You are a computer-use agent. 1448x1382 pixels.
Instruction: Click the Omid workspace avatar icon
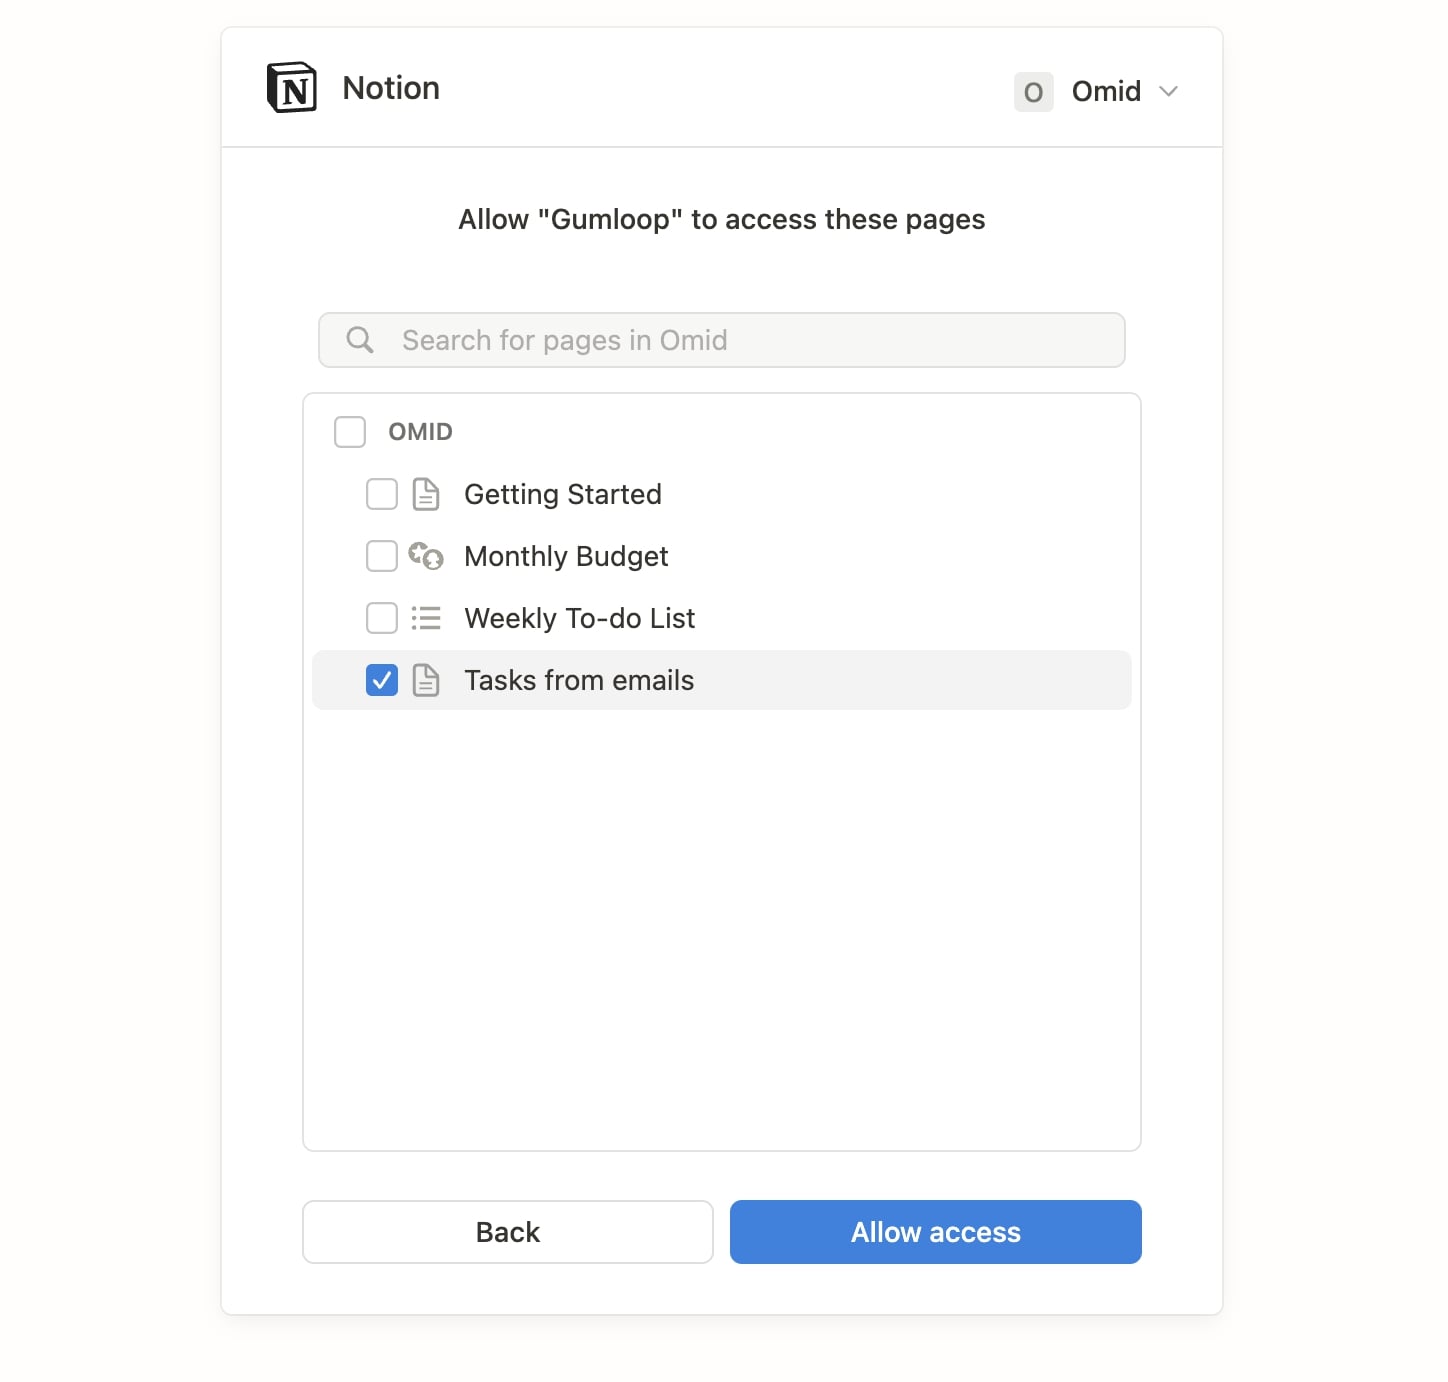coord(1033,92)
